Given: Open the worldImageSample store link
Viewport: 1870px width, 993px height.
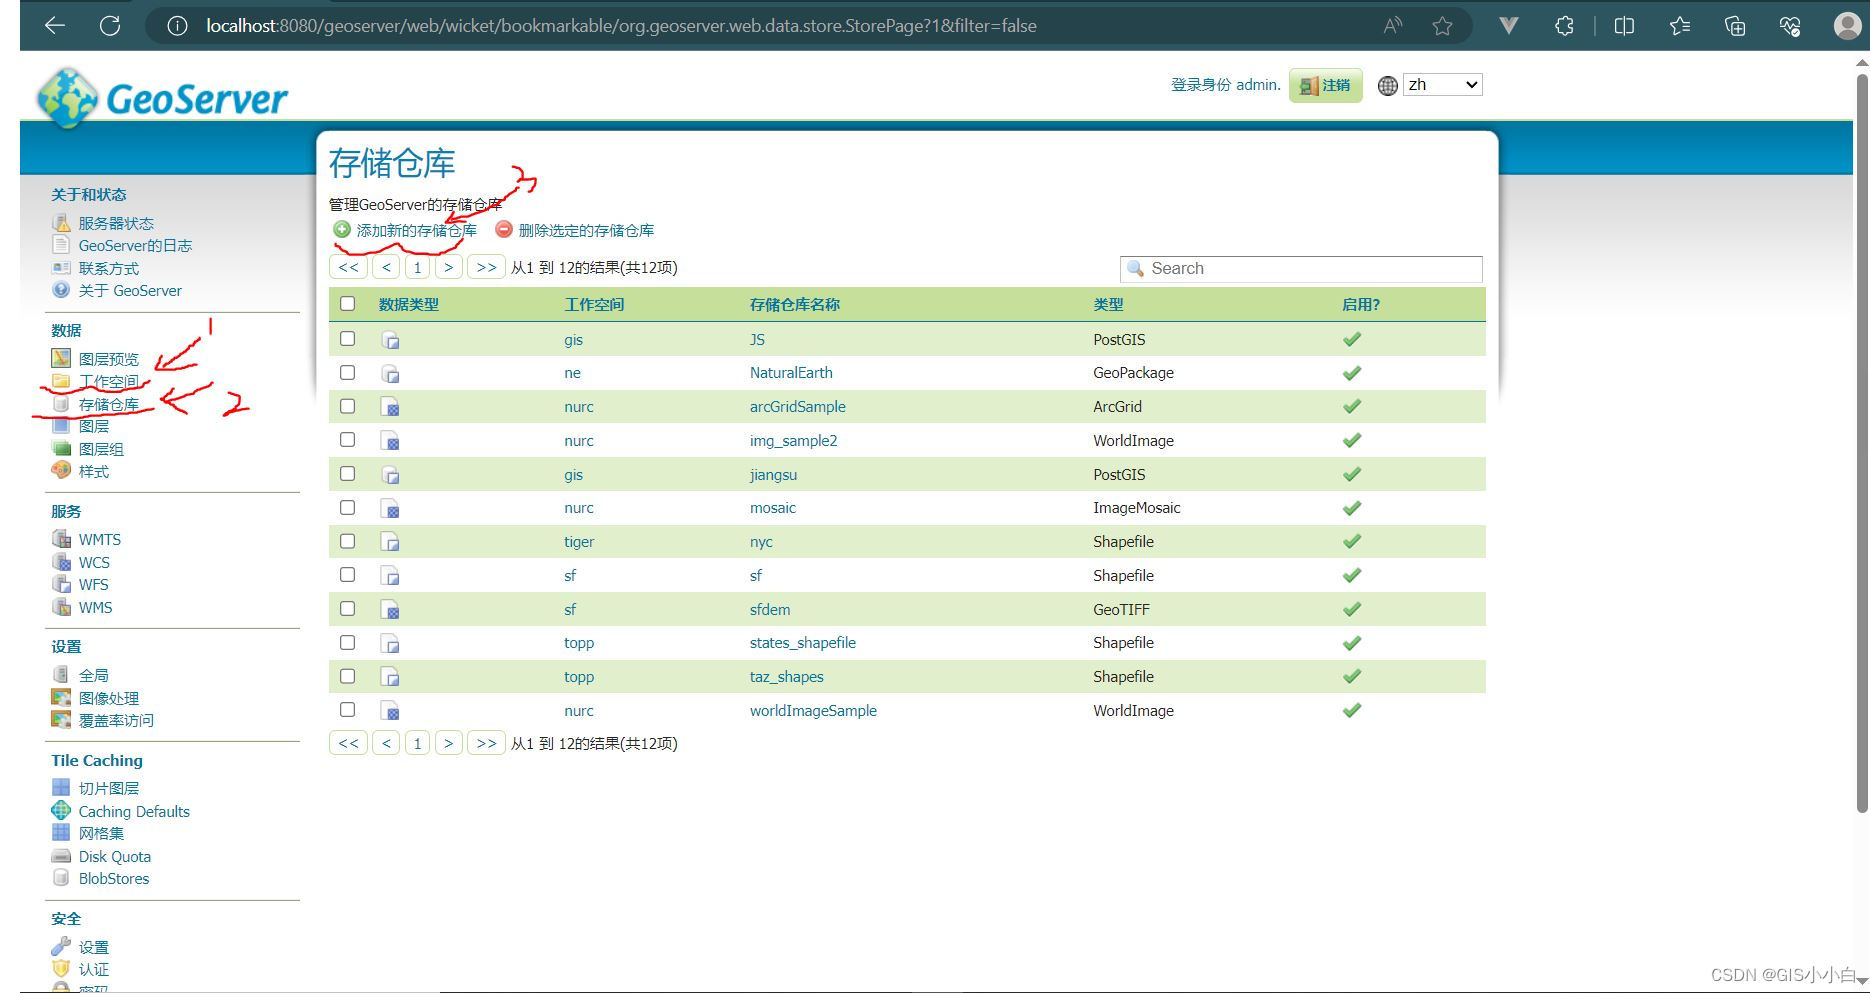Looking at the screenshot, I should click(x=813, y=711).
